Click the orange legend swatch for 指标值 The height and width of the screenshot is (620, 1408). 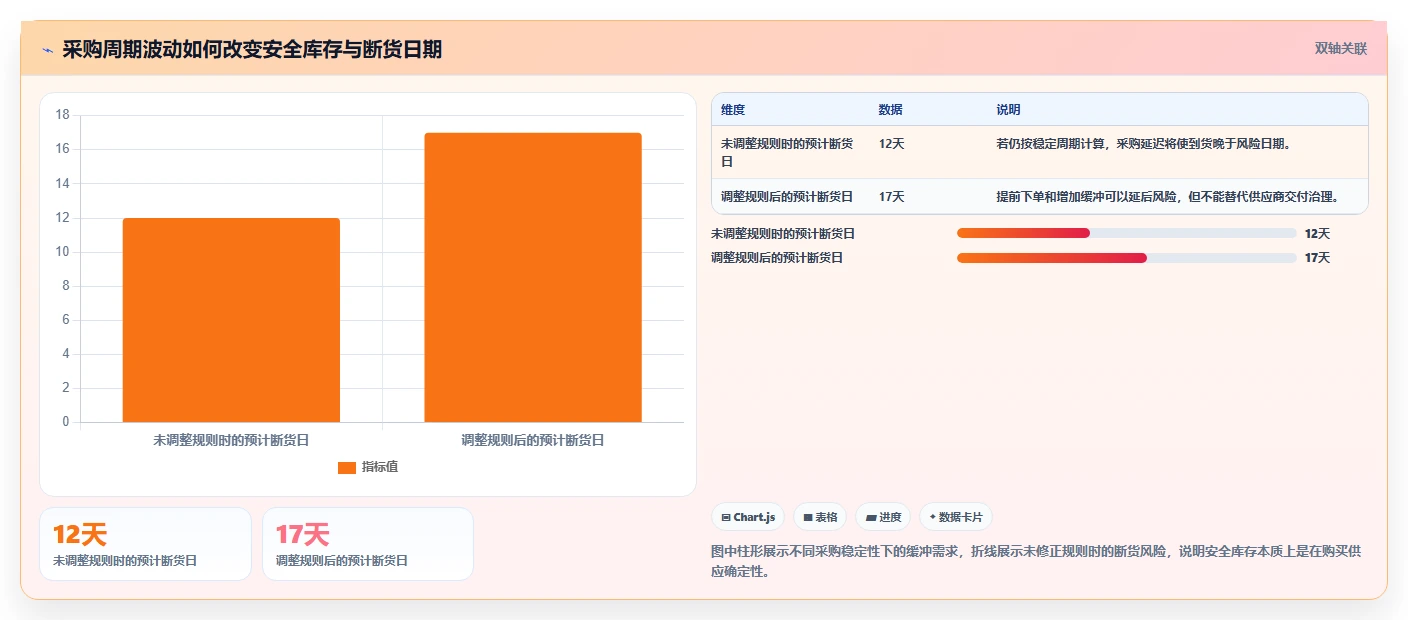tap(347, 467)
